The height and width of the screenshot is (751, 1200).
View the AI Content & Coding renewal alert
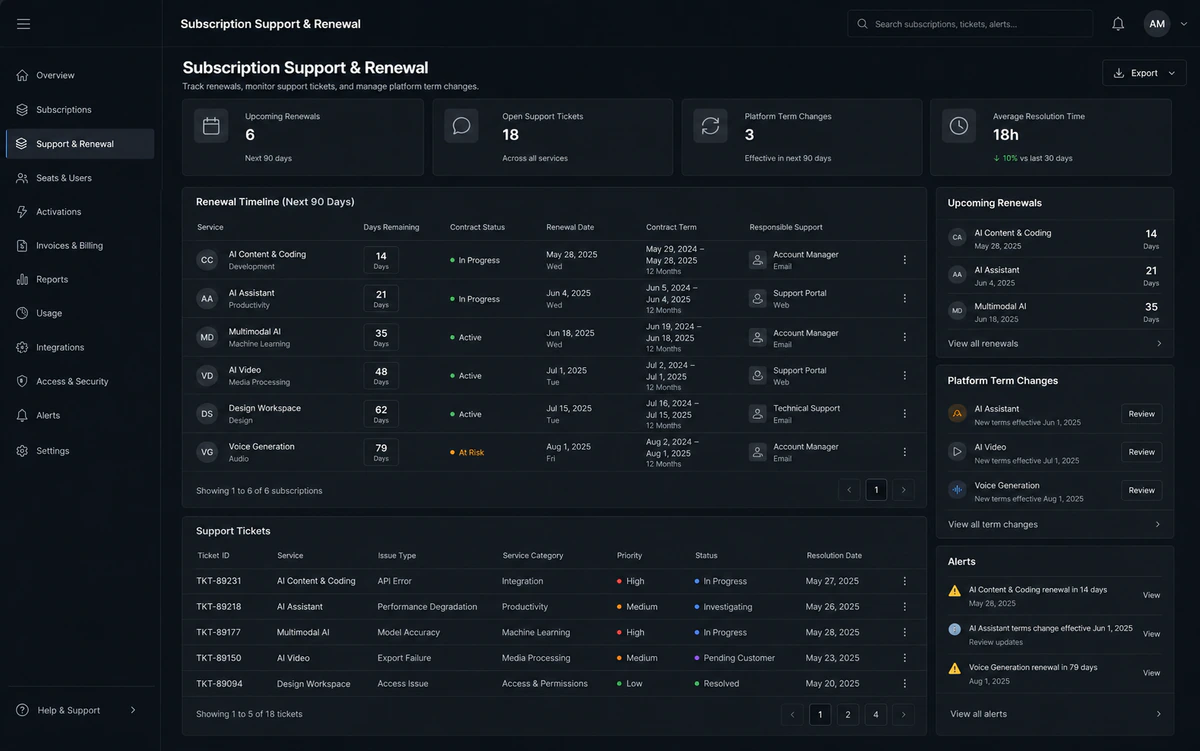(1152, 595)
